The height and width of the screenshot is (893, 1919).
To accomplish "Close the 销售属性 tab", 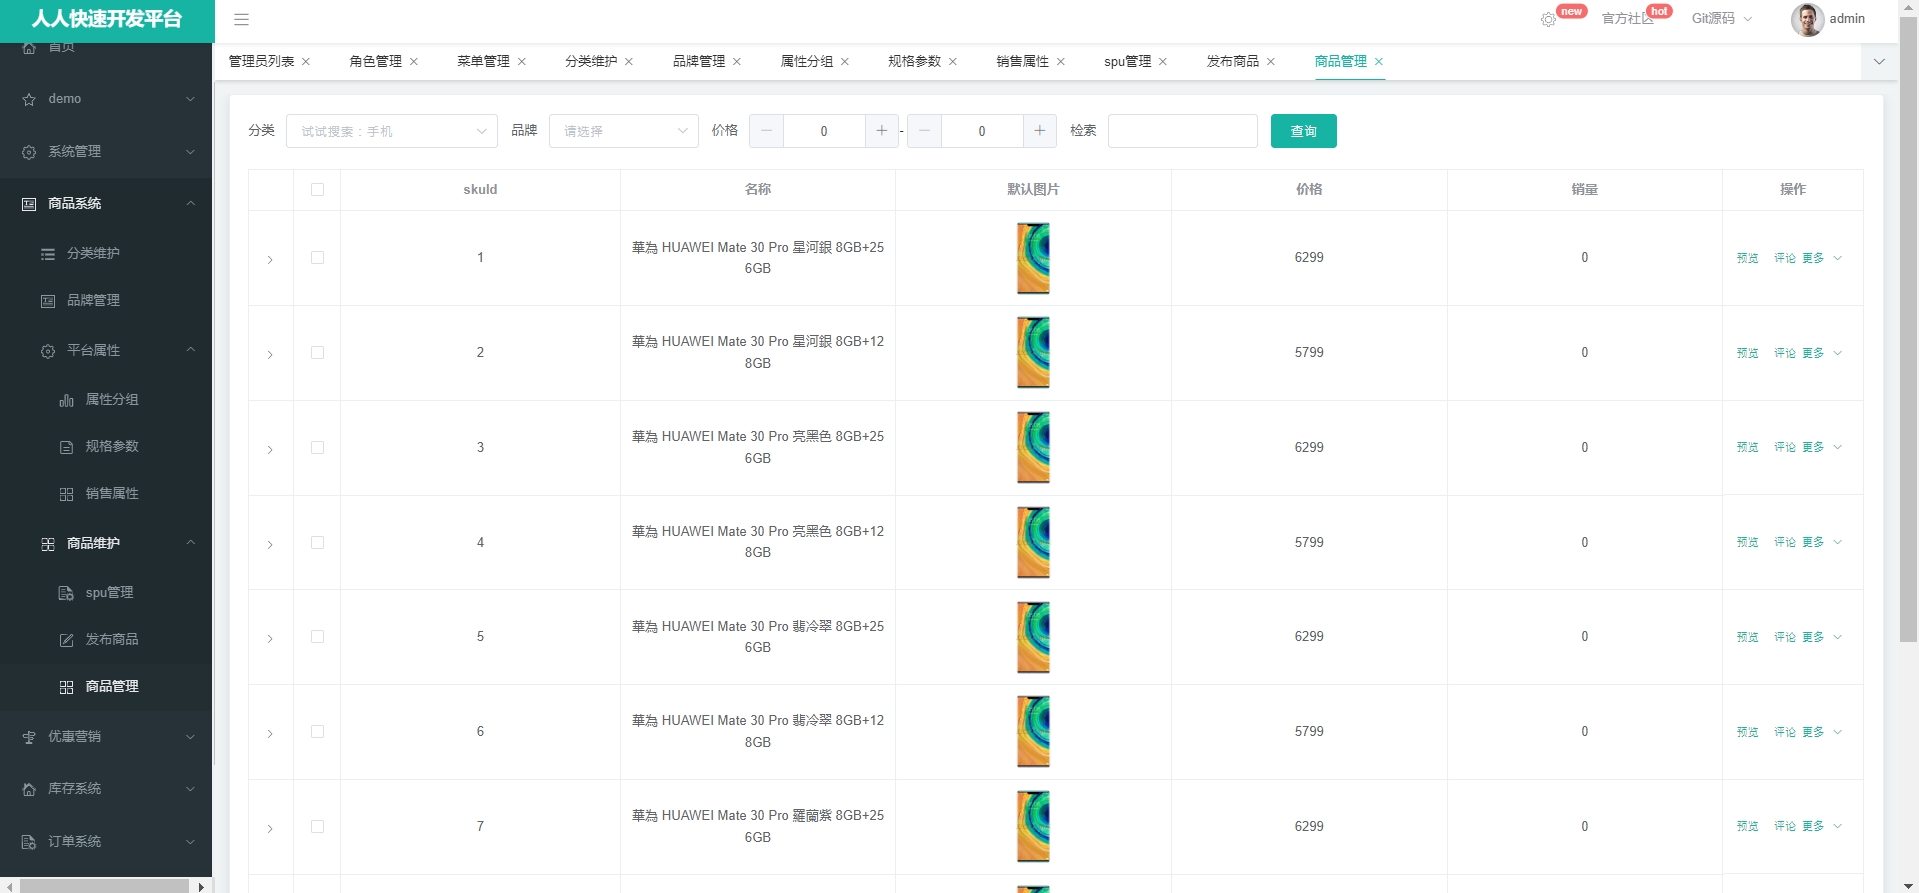I will 1061,62.
